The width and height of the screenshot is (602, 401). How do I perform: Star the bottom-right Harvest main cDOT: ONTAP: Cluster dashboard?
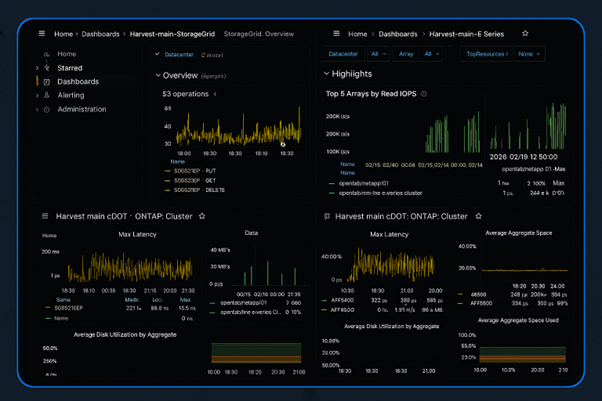tap(478, 216)
